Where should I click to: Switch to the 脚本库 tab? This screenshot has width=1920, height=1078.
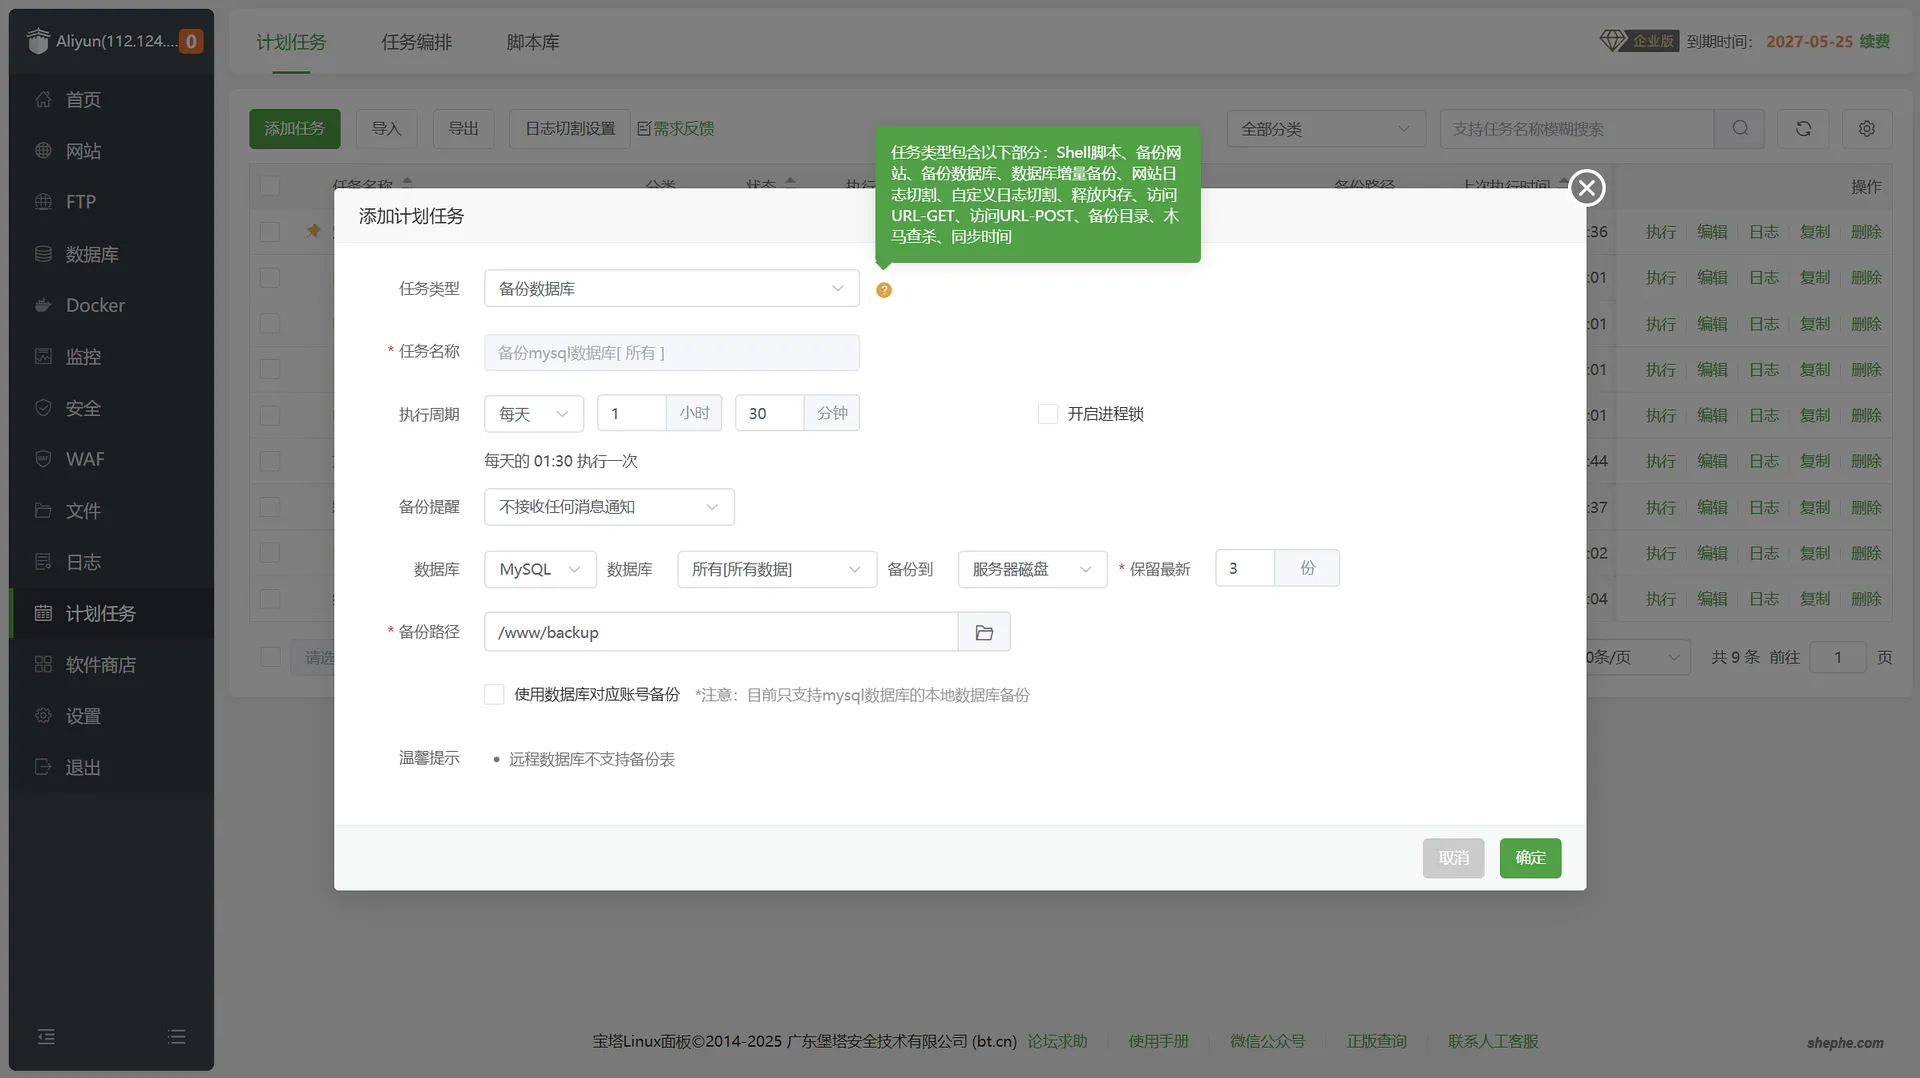pyautogui.click(x=532, y=42)
